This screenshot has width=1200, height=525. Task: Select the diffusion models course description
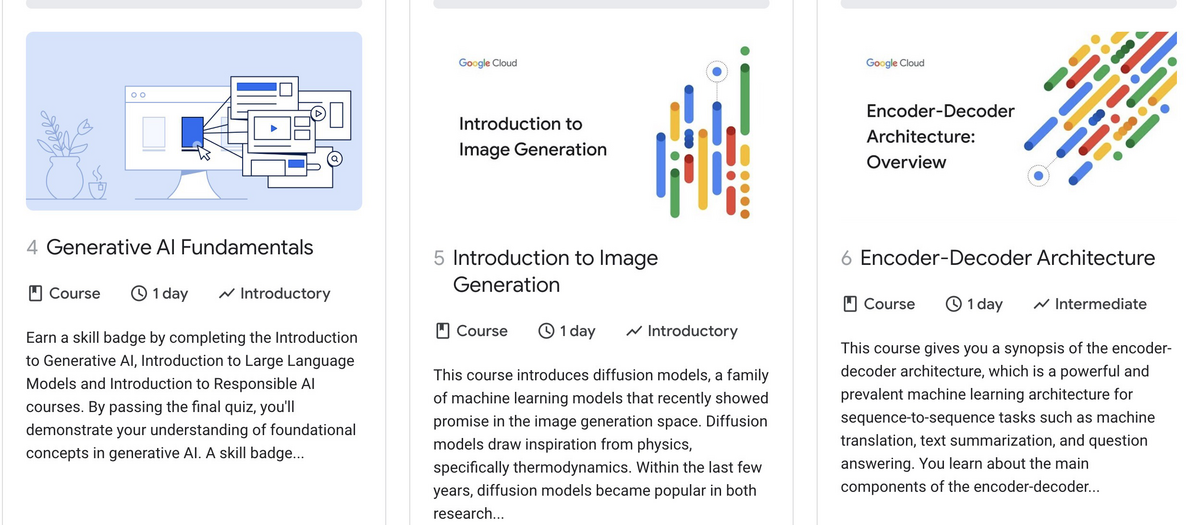601,444
